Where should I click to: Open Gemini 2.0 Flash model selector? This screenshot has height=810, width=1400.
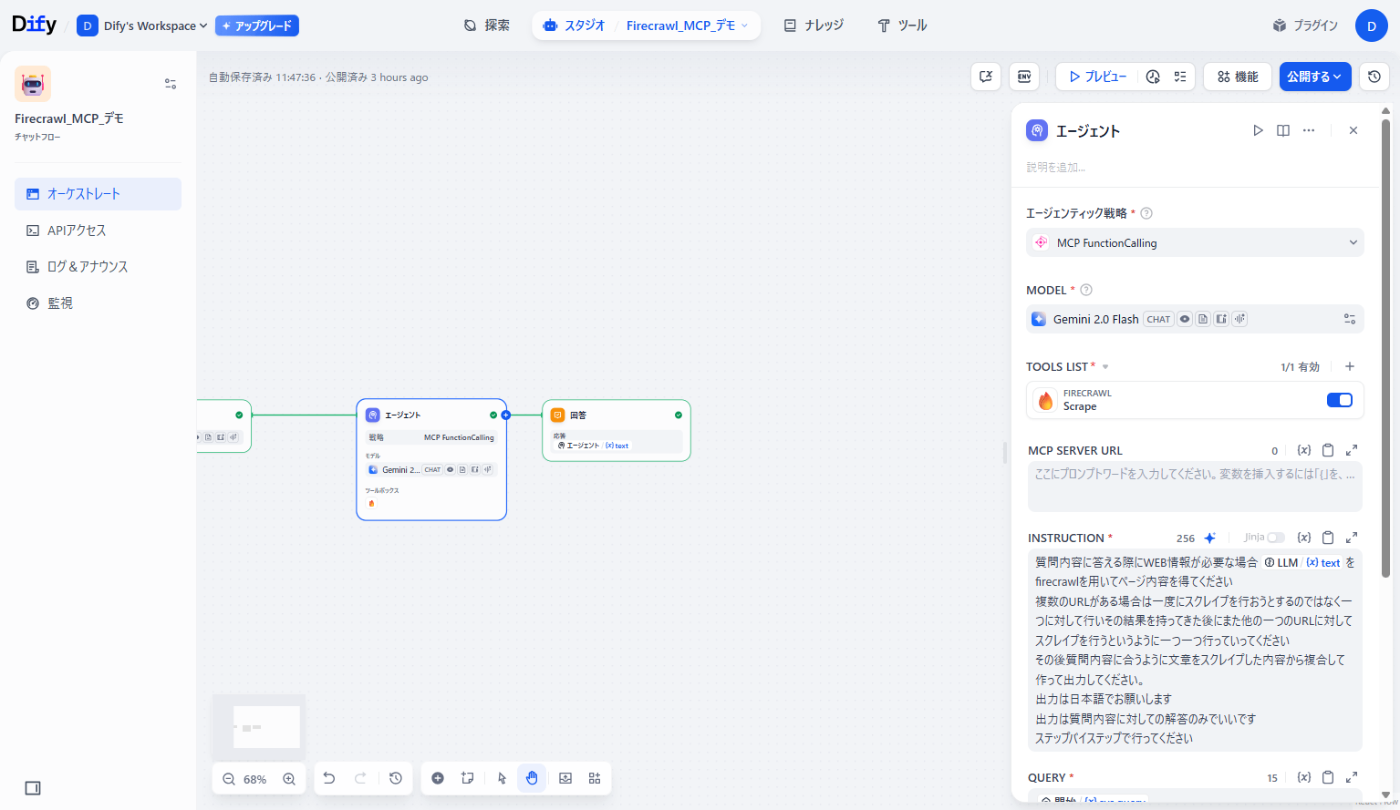1195,319
